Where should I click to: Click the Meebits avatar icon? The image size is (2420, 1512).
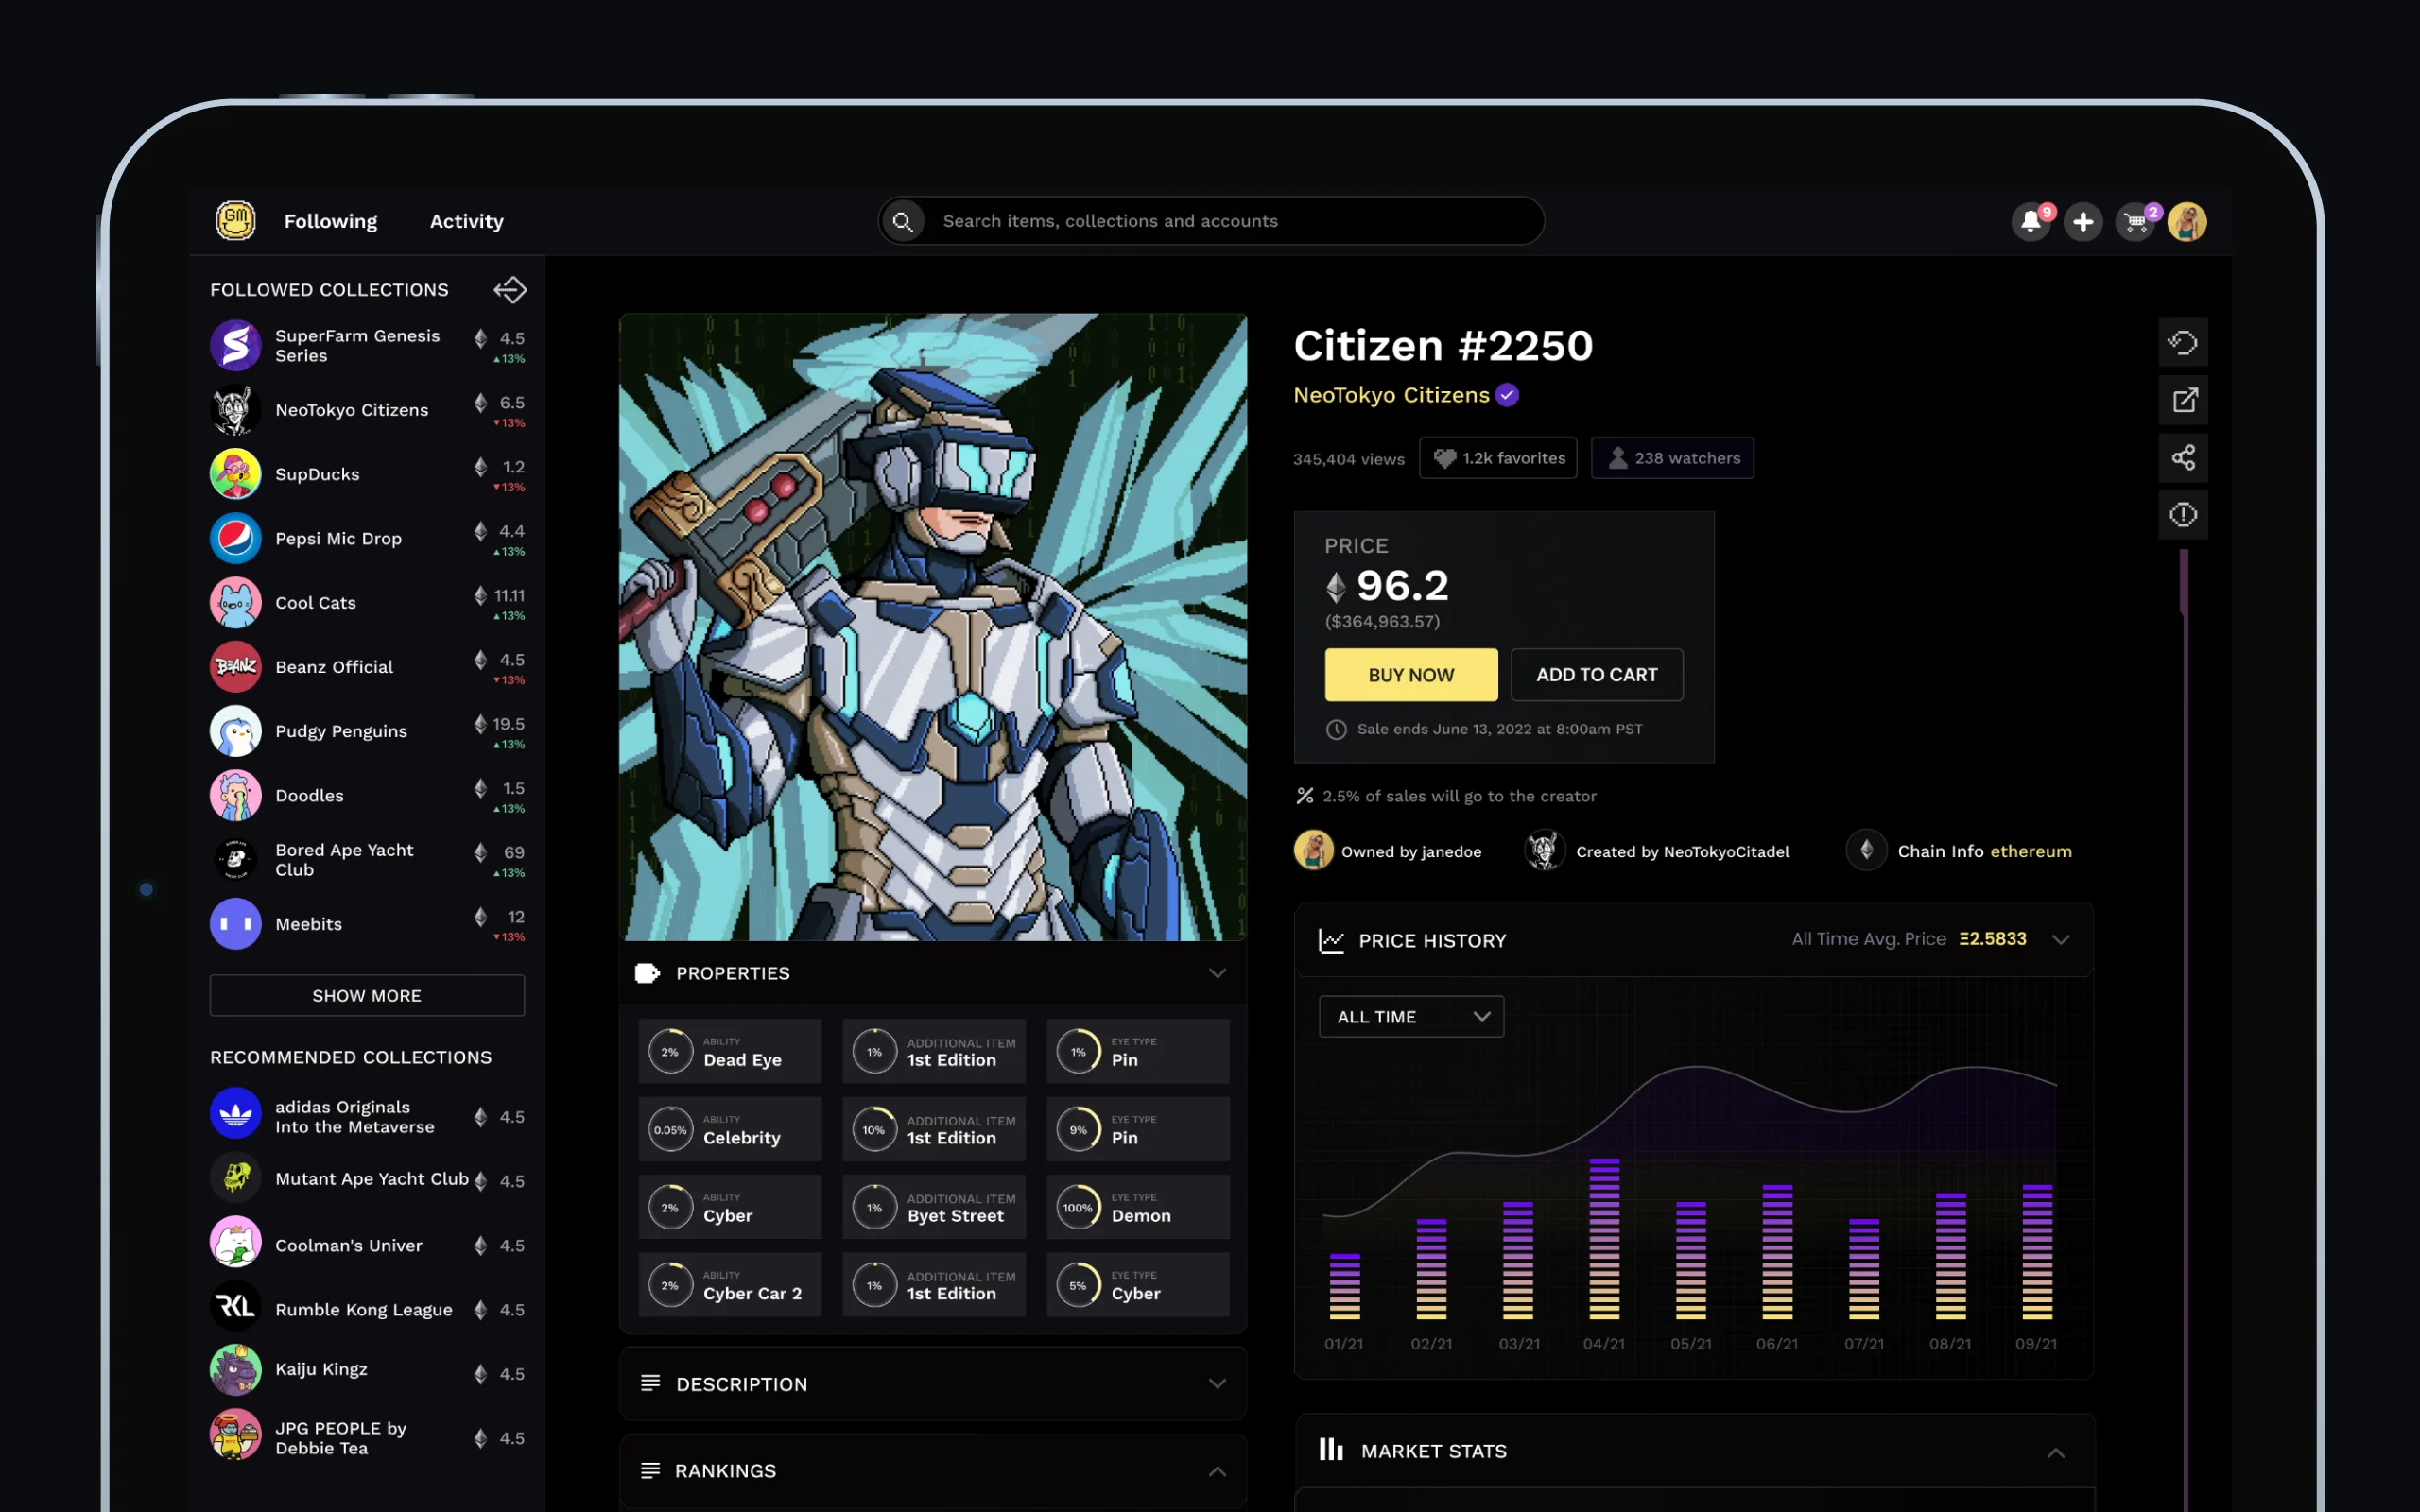(236, 924)
